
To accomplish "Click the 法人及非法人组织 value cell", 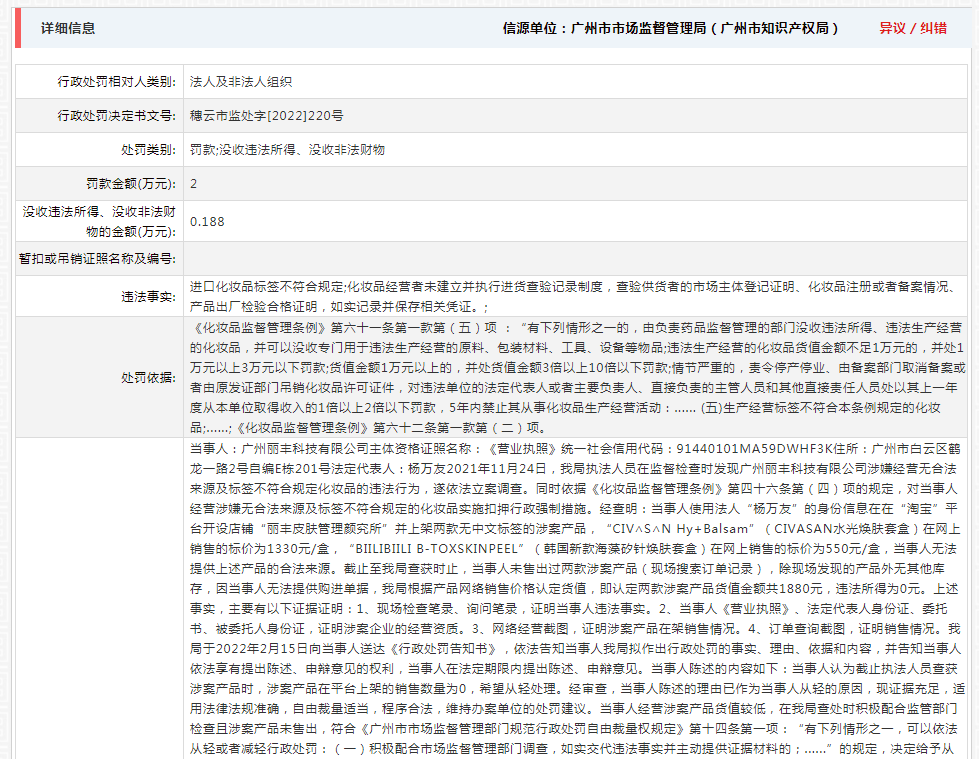I will (240, 82).
